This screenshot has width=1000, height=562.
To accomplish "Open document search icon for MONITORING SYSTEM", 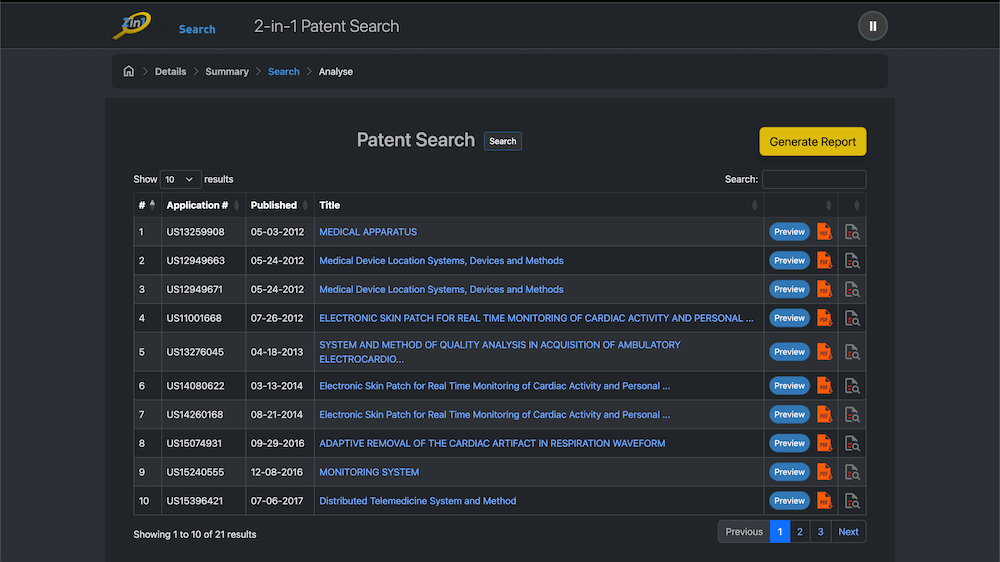I will 852,472.
